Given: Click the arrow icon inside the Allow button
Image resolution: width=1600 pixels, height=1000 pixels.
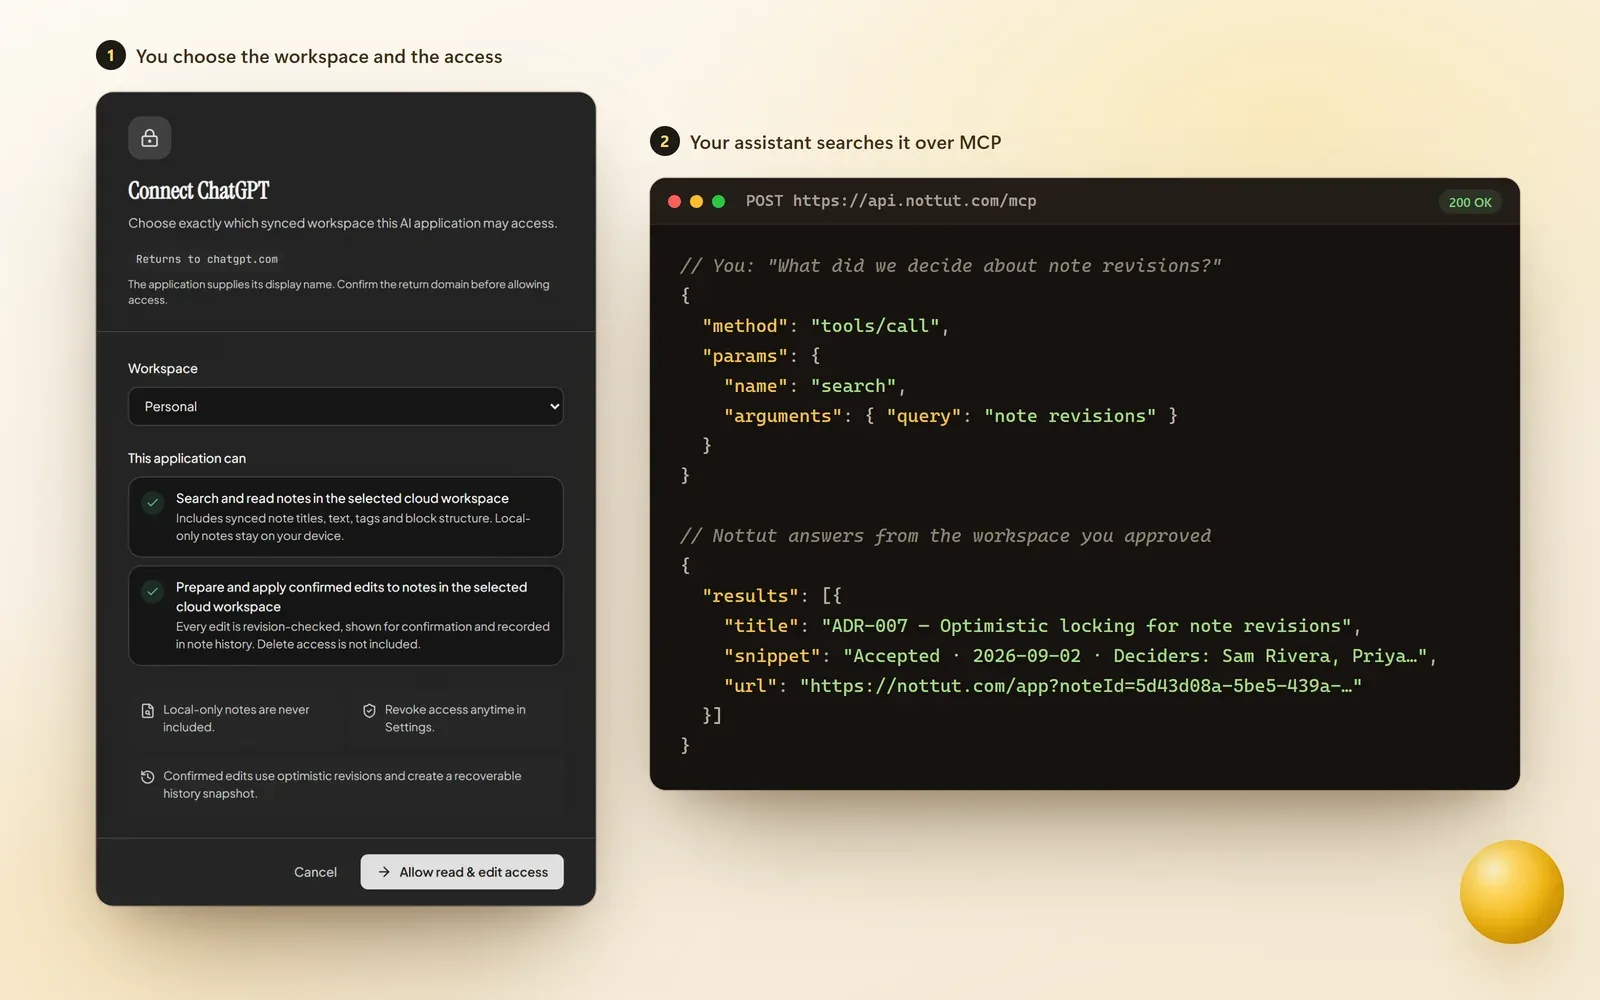Looking at the screenshot, I should [x=384, y=872].
